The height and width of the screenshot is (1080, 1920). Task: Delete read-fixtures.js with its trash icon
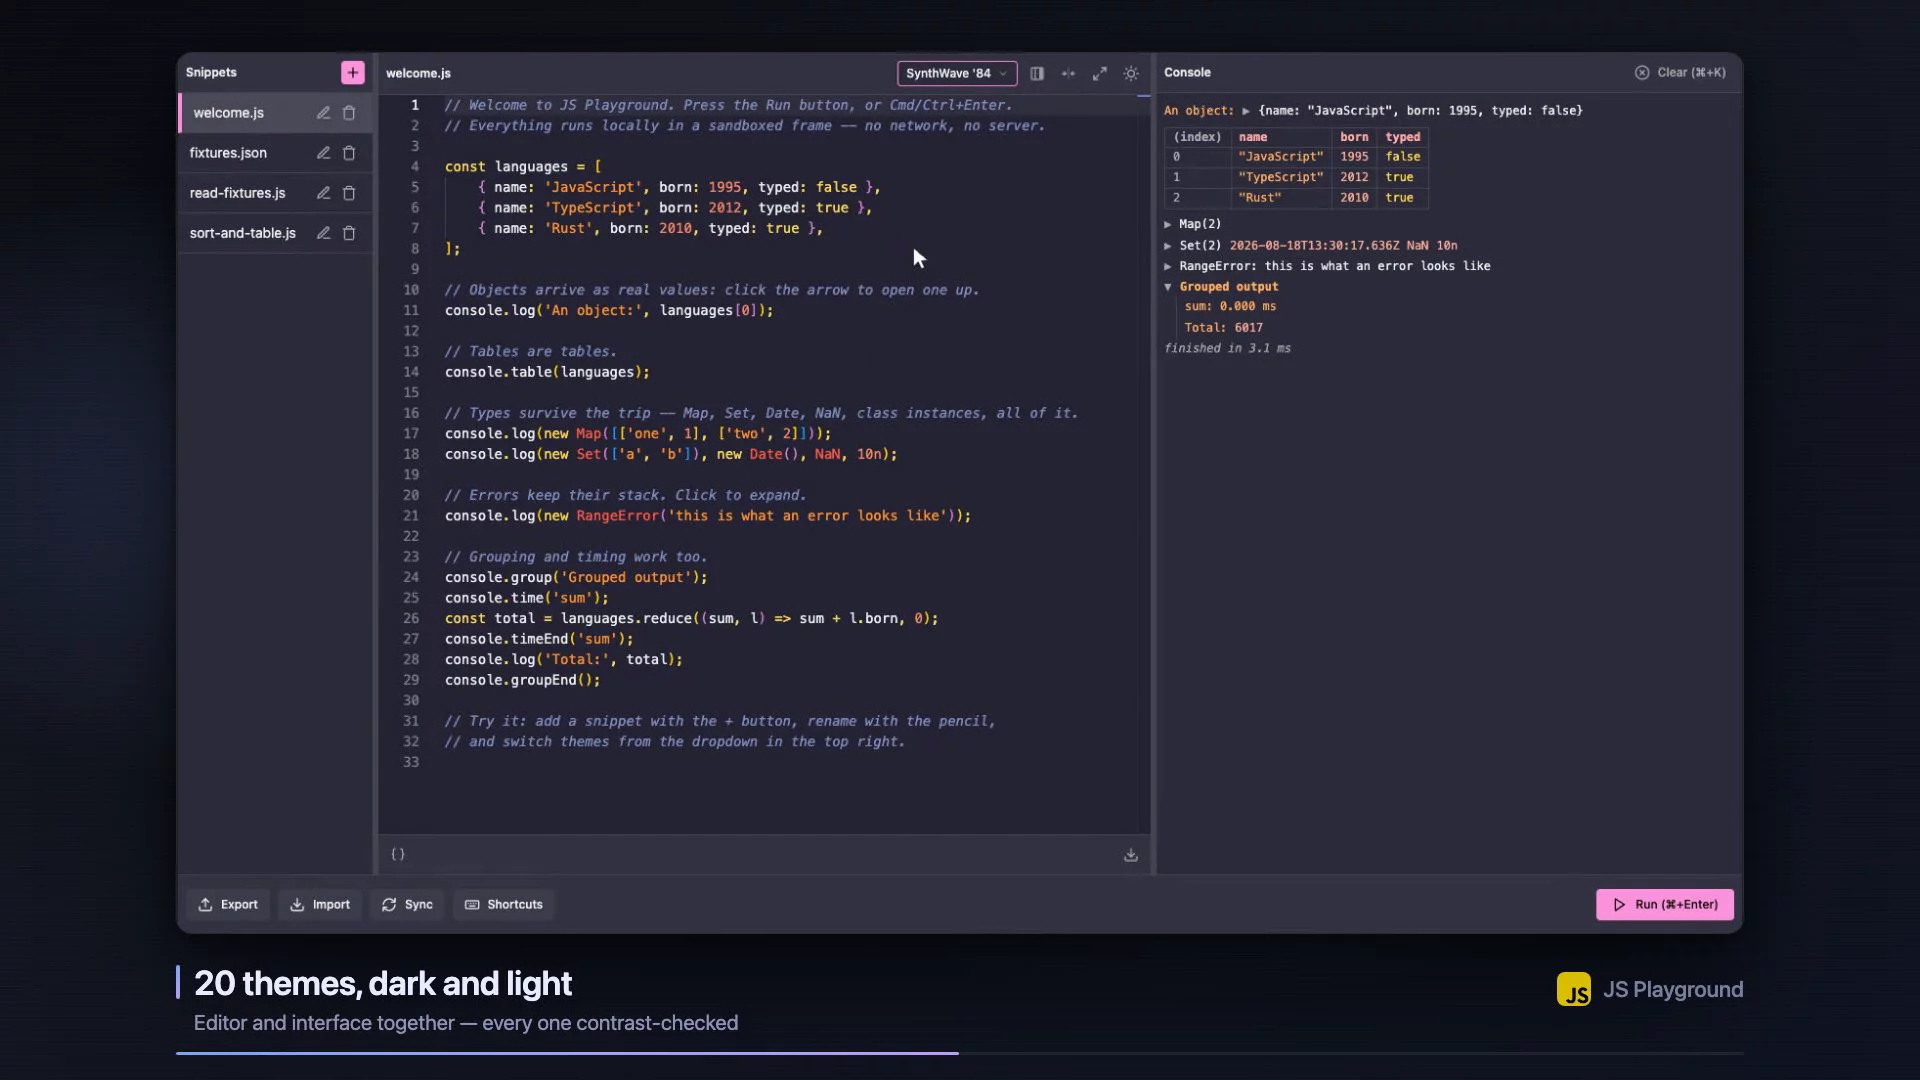point(349,193)
